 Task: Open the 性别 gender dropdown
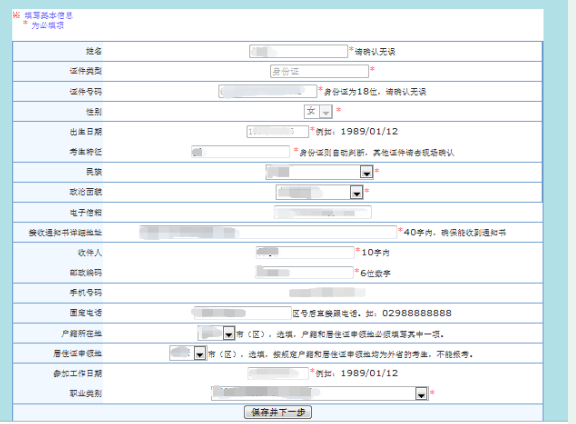click(x=318, y=111)
